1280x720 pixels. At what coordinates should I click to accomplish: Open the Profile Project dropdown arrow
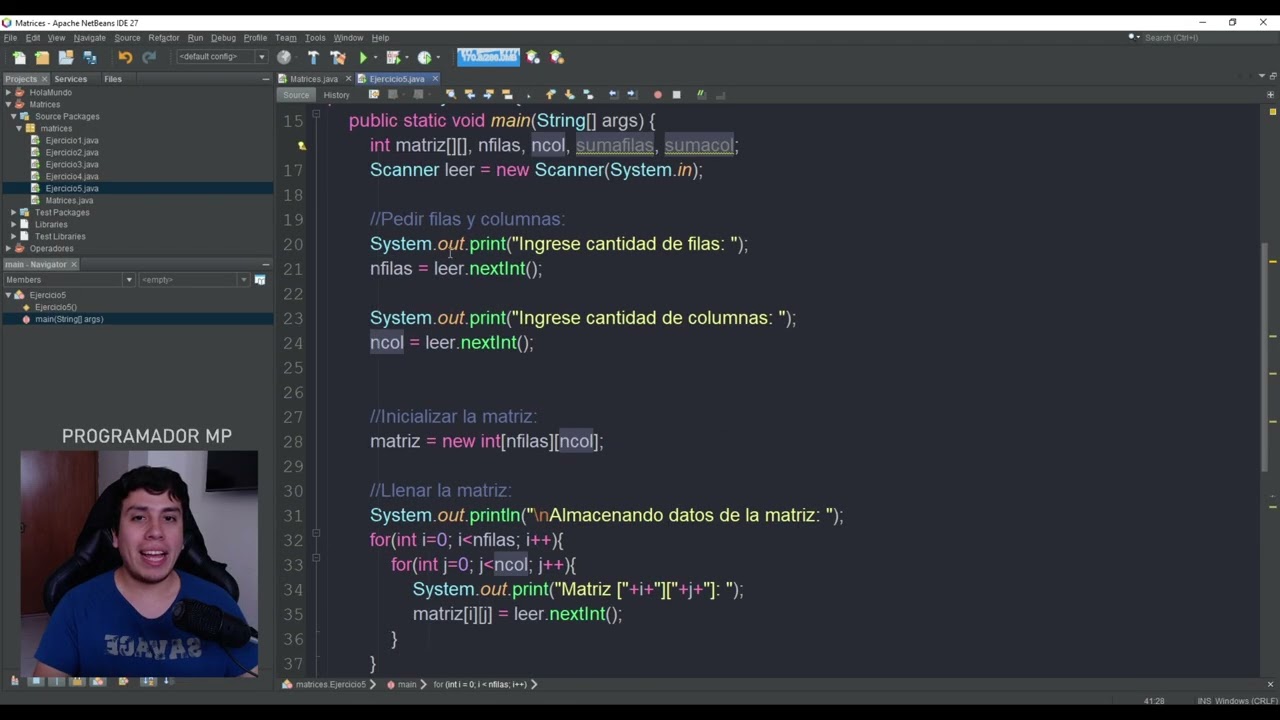coord(438,57)
